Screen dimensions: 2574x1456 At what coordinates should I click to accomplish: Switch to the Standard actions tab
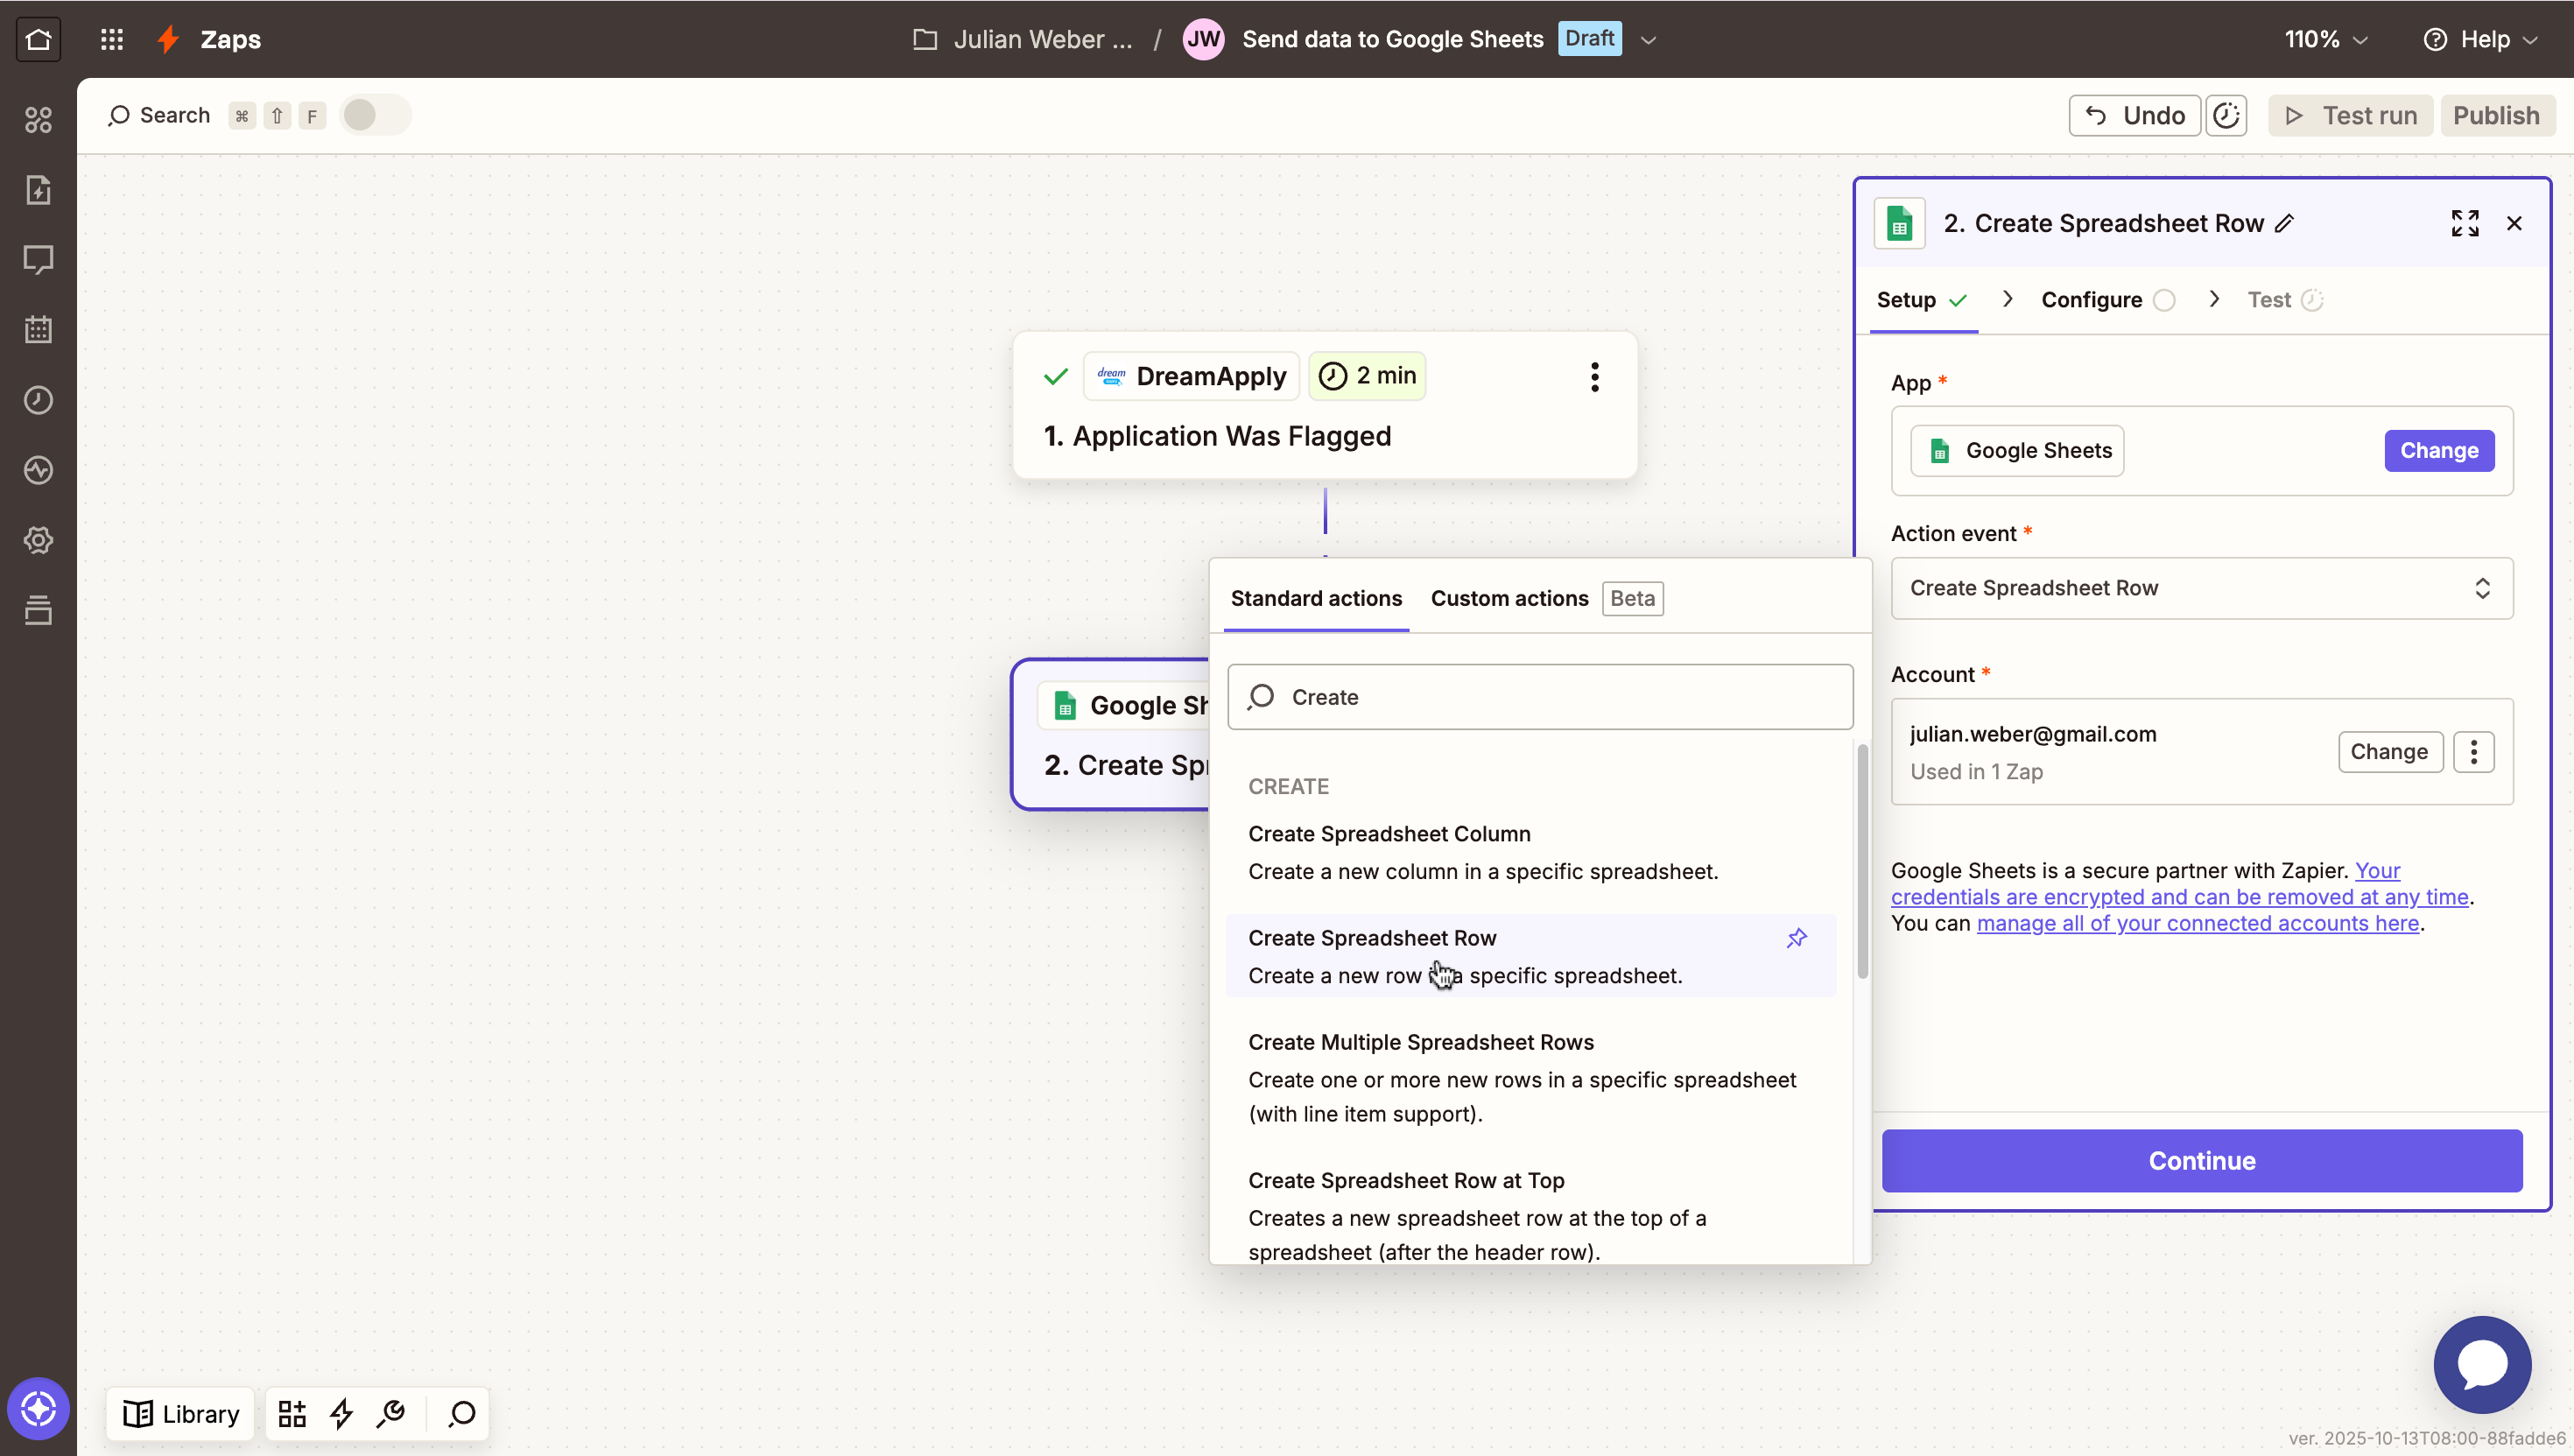[1316, 598]
